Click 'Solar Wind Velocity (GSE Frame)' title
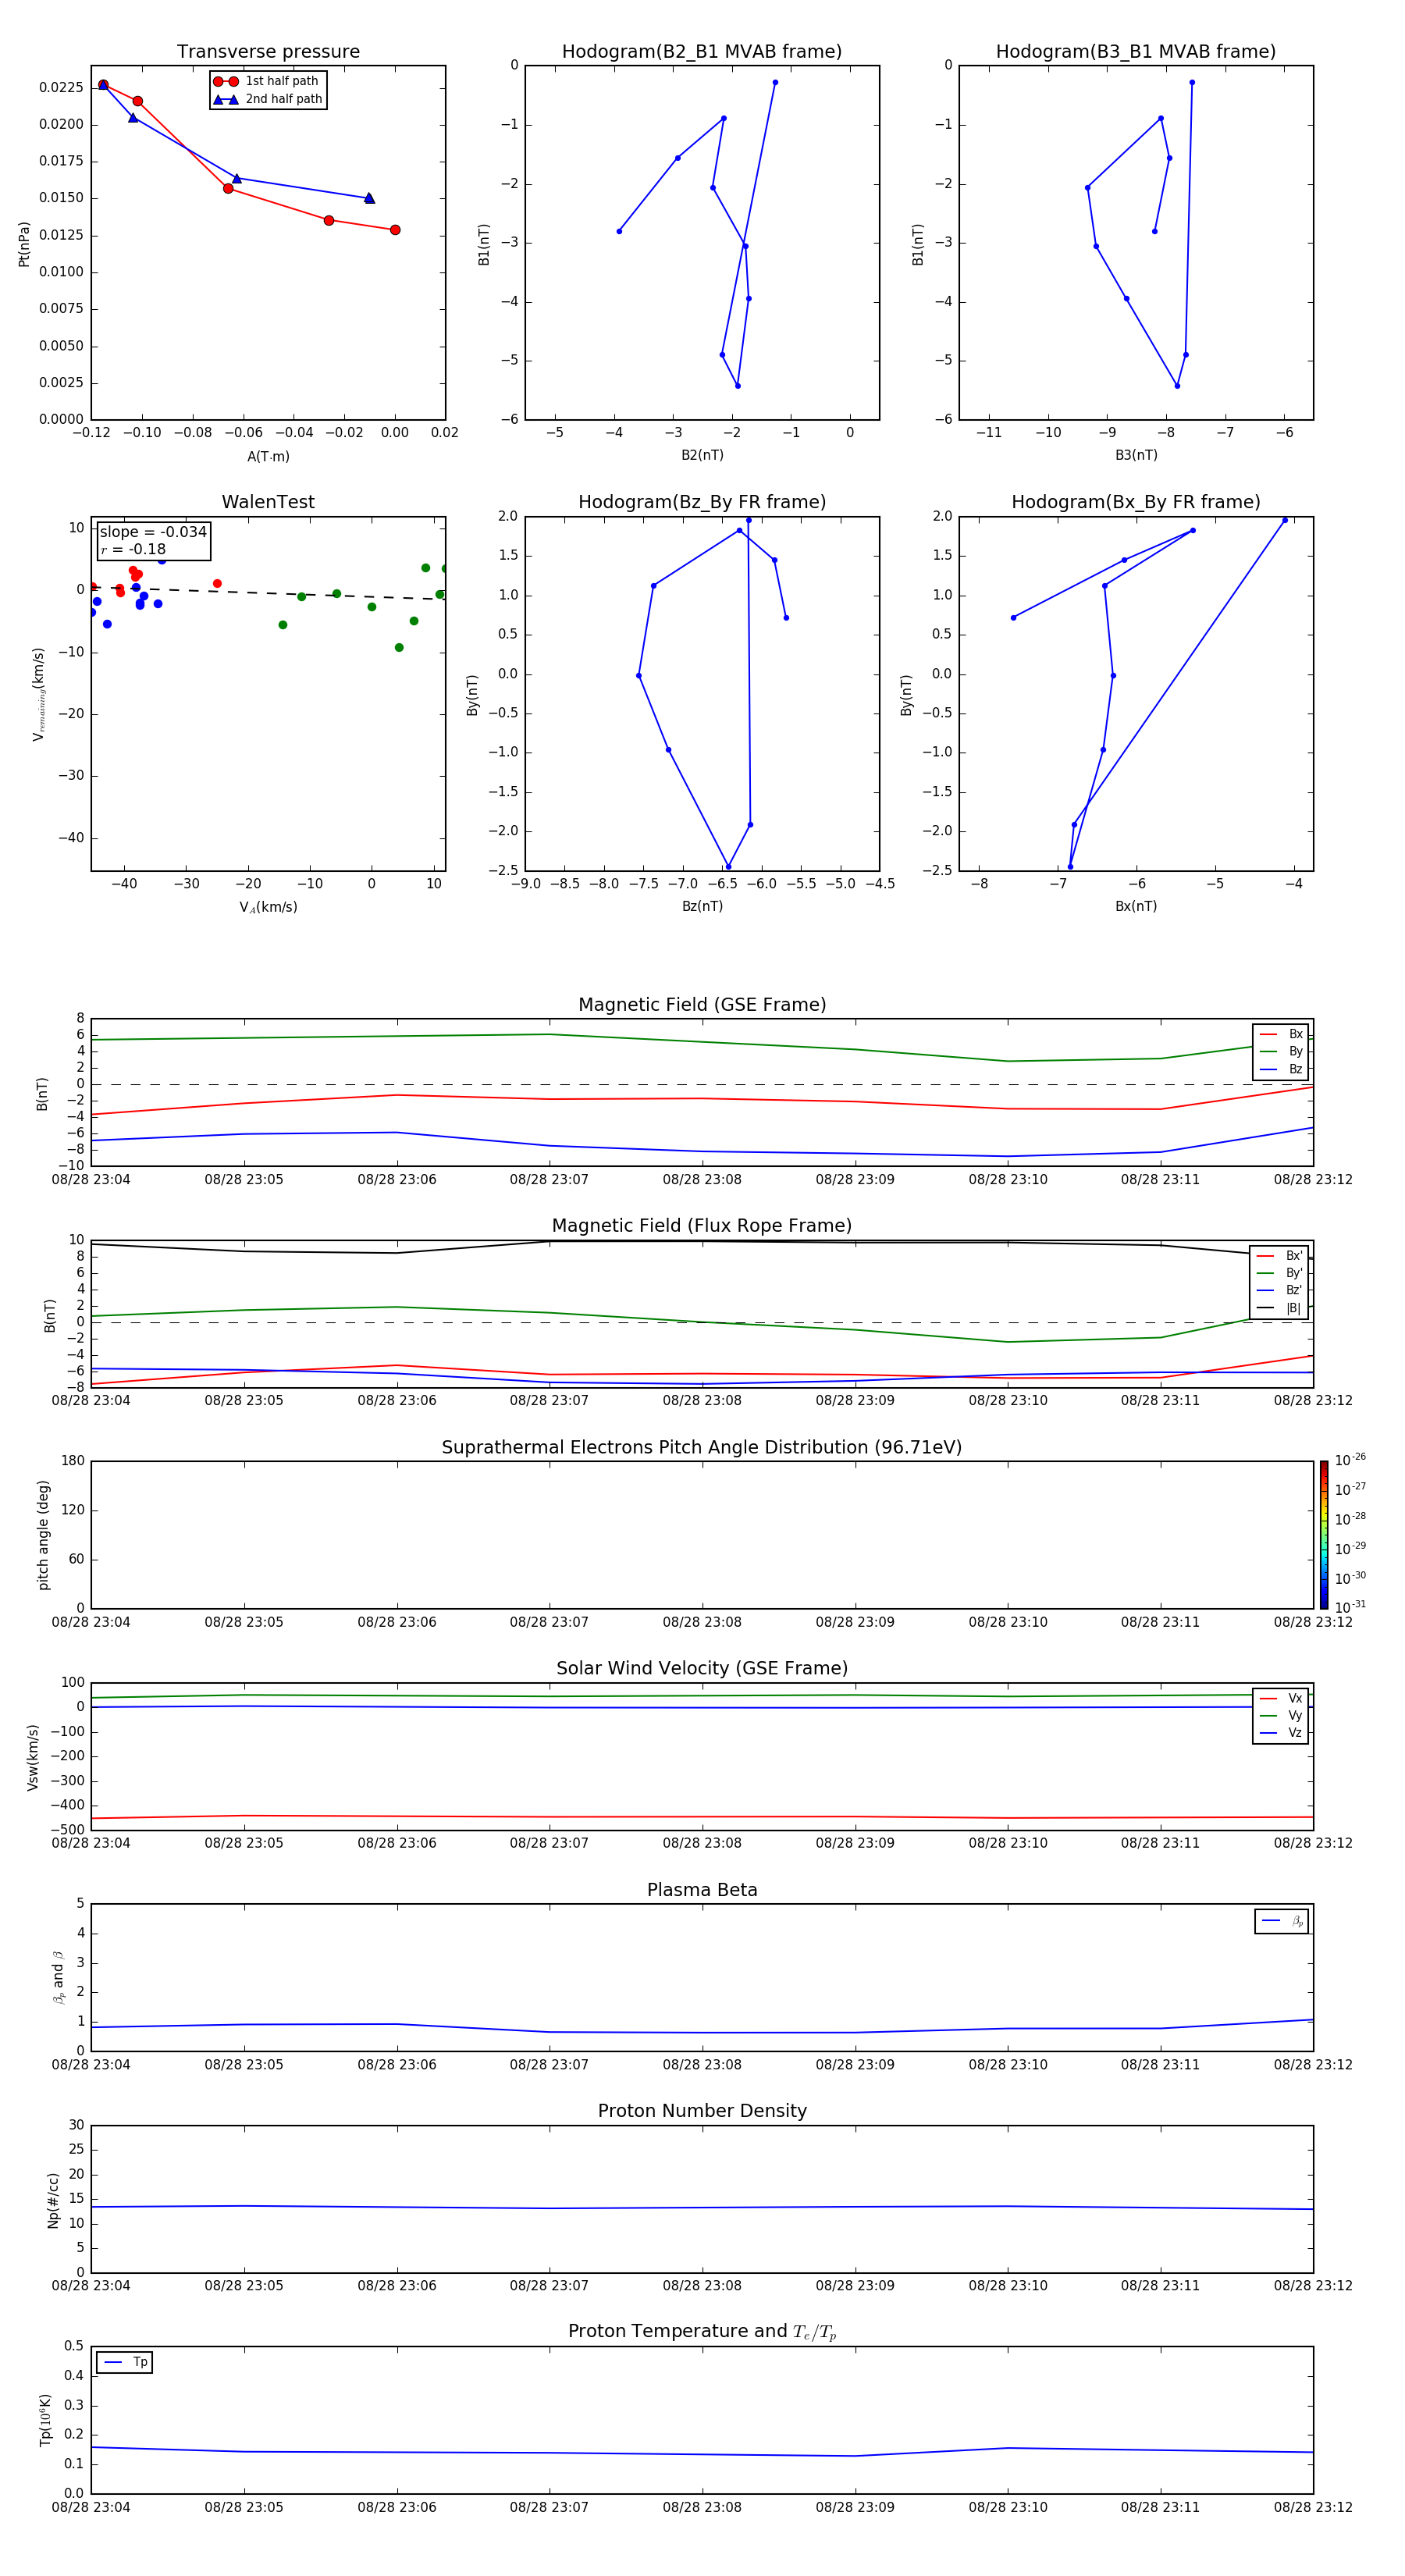The width and height of the screenshot is (1405, 2576). [x=702, y=1669]
